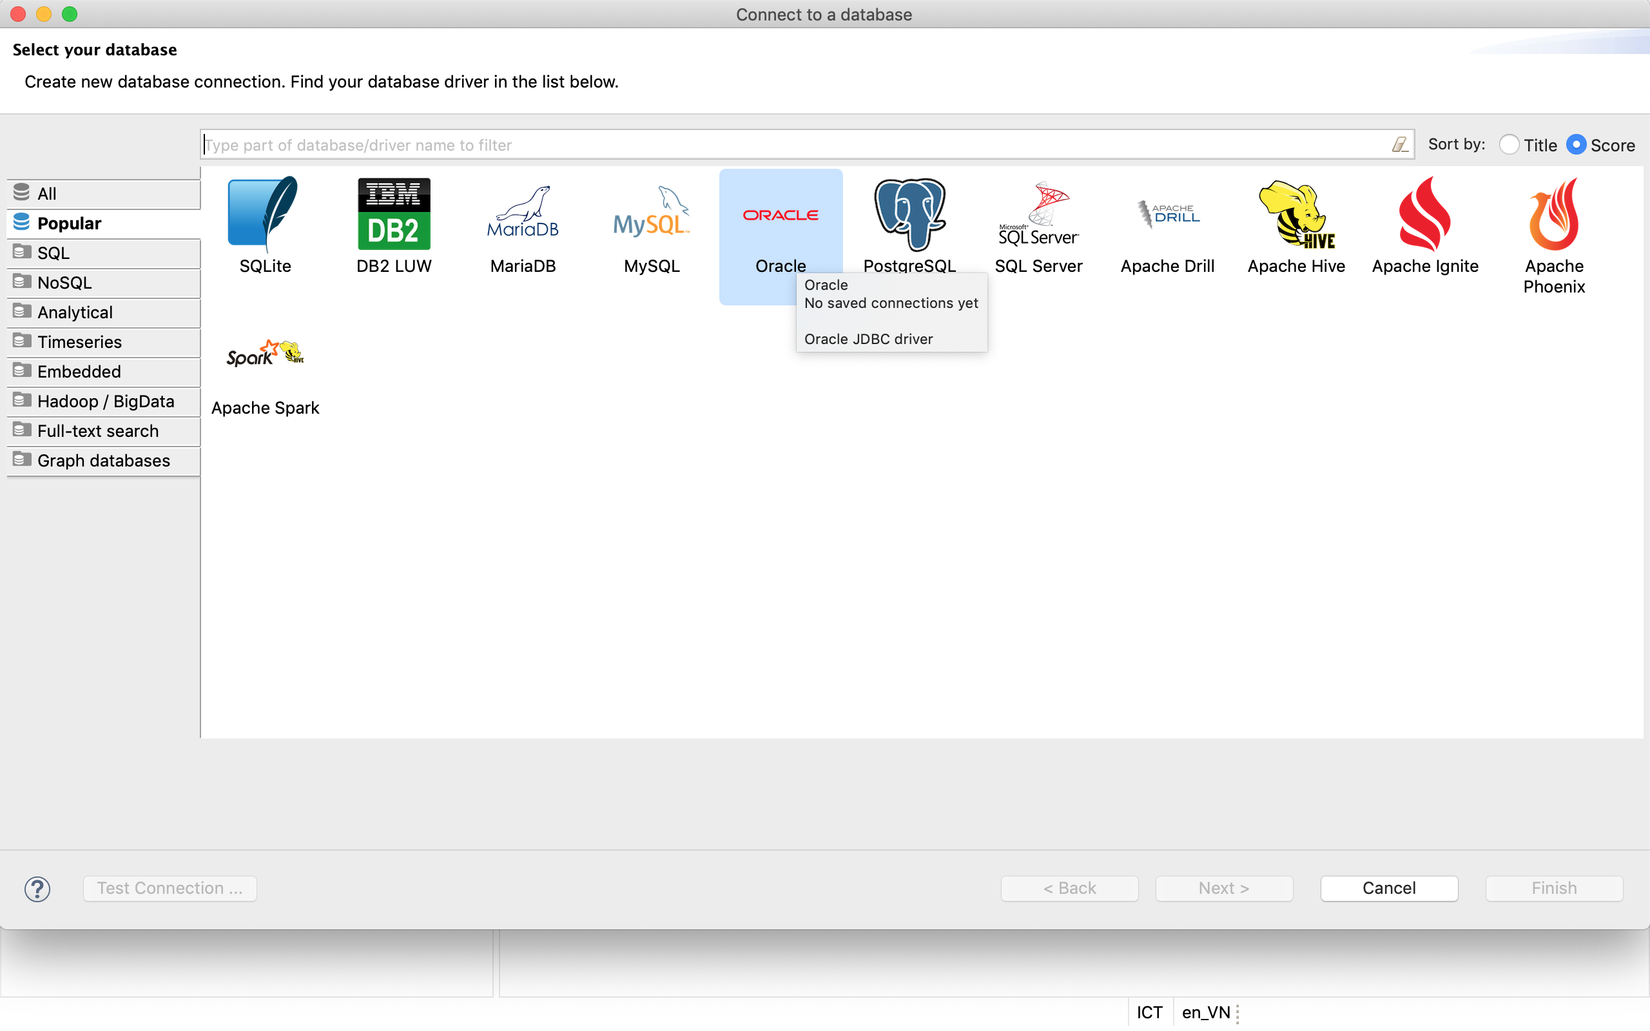Select the Apache Hive driver
1650x1031 pixels.
(x=1297, y=225)
